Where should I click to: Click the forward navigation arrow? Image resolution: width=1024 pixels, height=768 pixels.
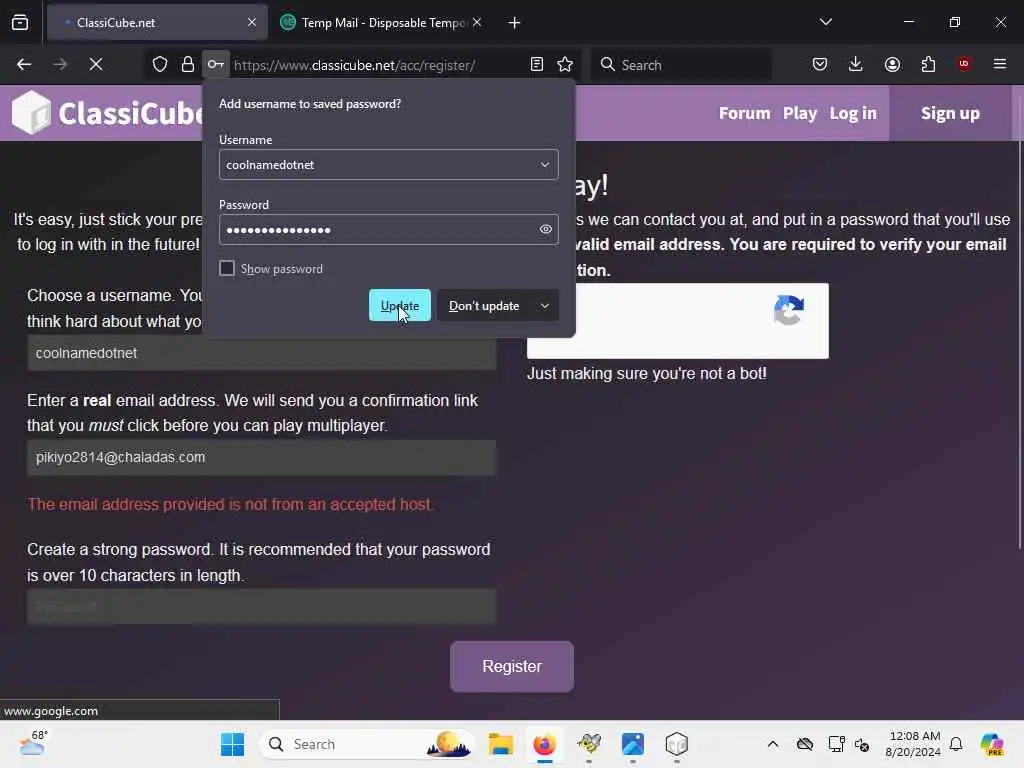tap(60, 64)
